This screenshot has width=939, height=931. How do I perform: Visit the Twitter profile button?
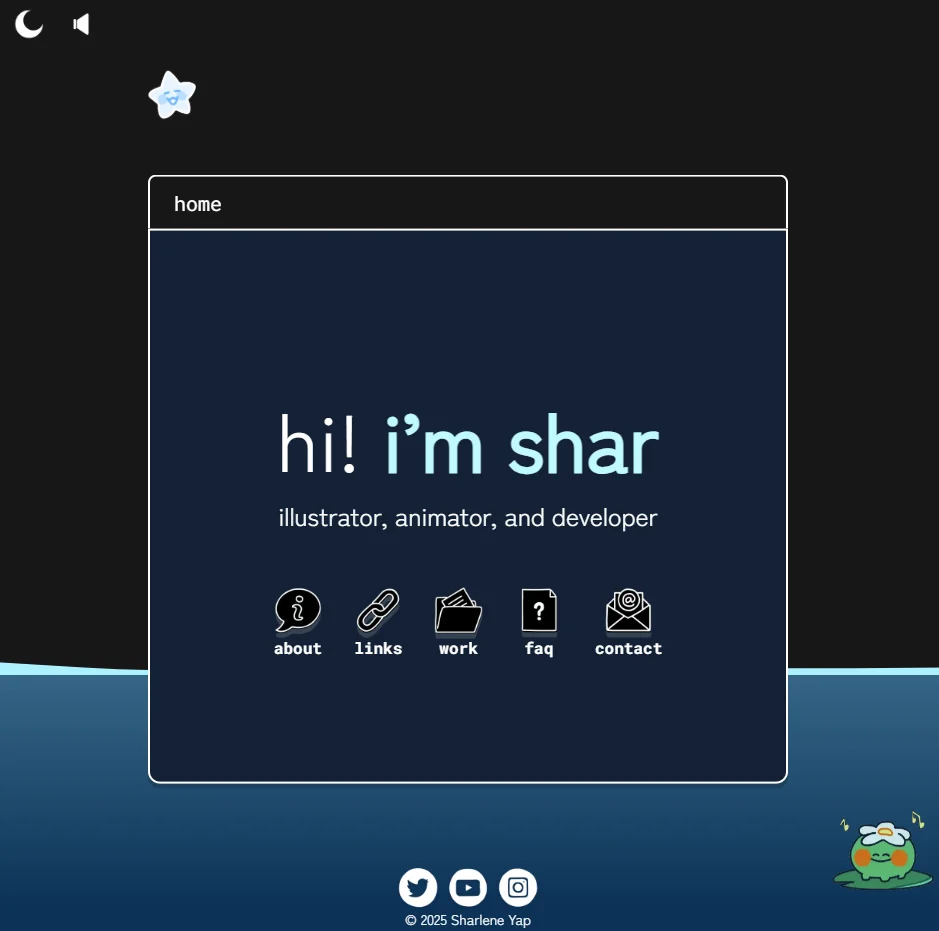coord(418,887)
